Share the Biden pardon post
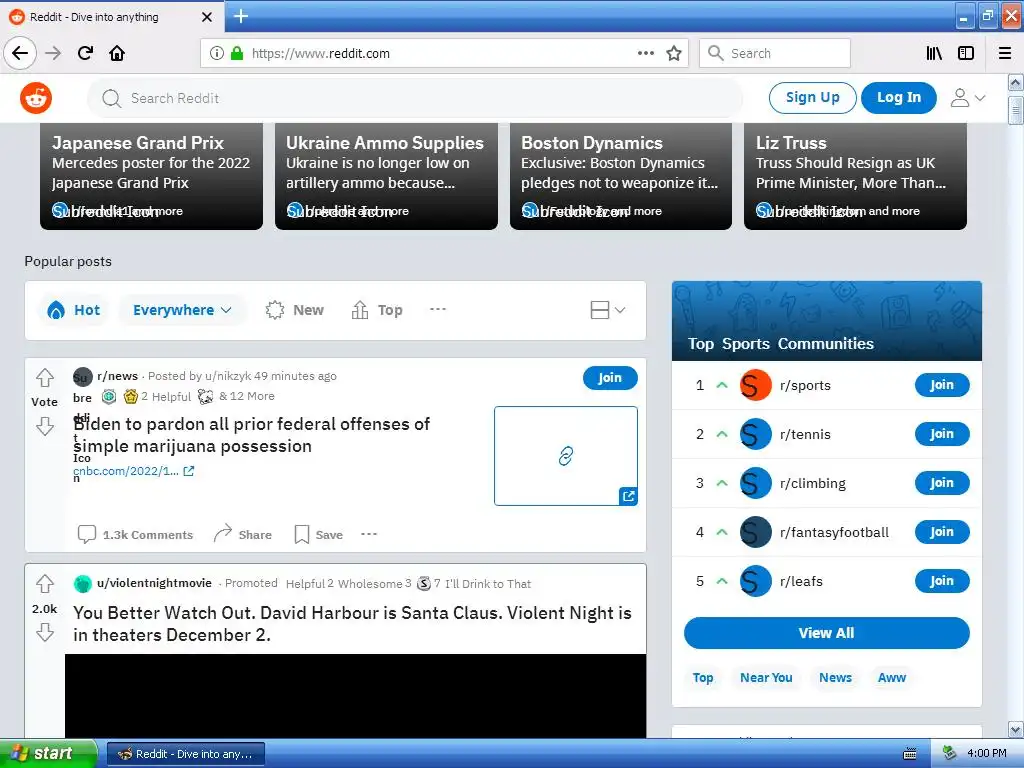 tap(242, 534)
